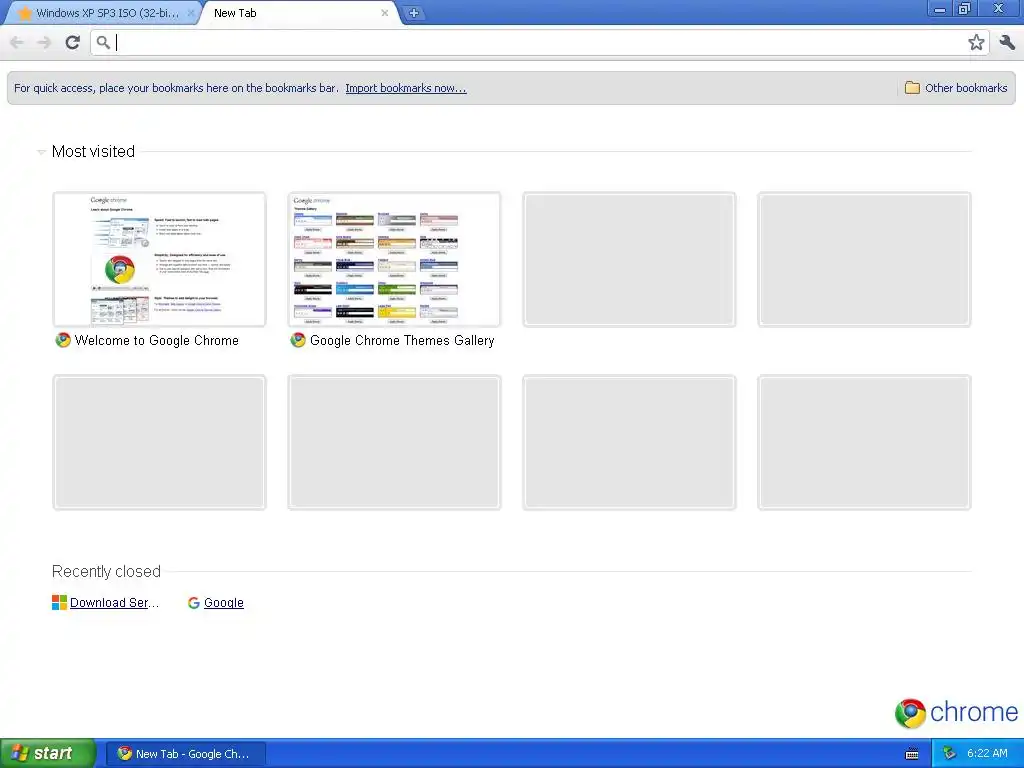Click the Recently closed heading
1024x768 pixels.
click(106, 571)
